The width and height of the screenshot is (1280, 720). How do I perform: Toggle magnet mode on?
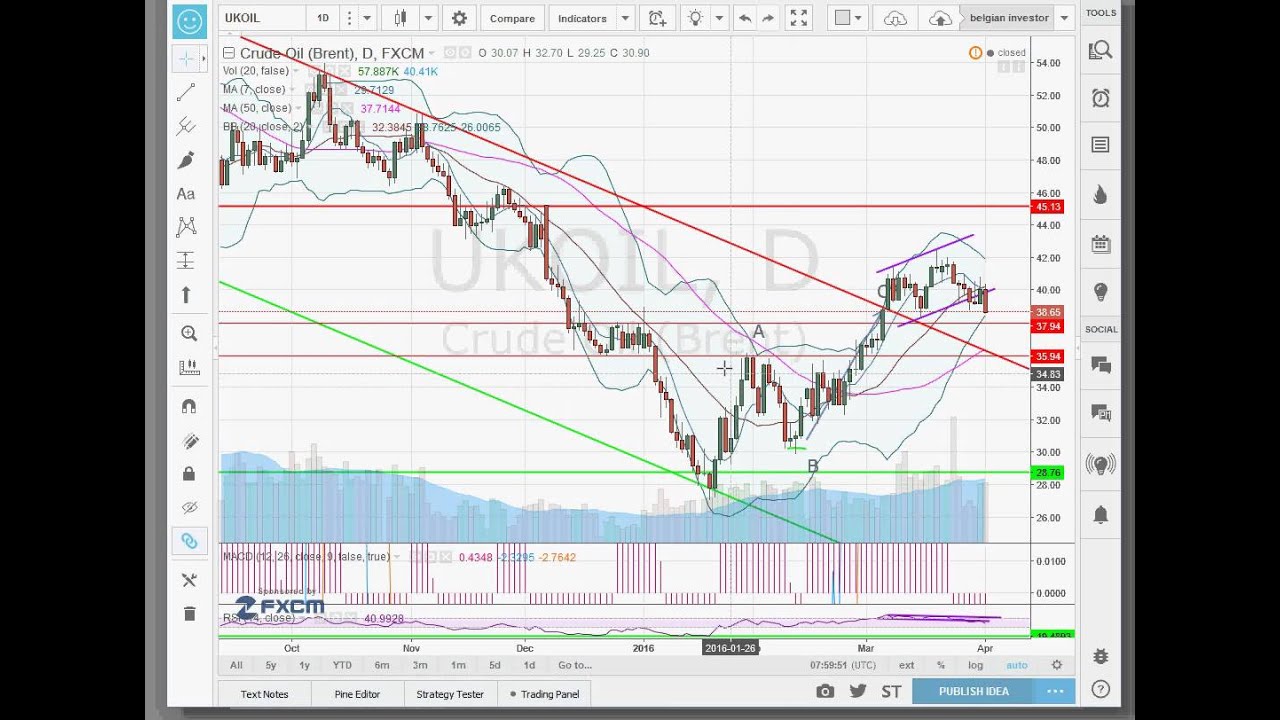(188, 406)
